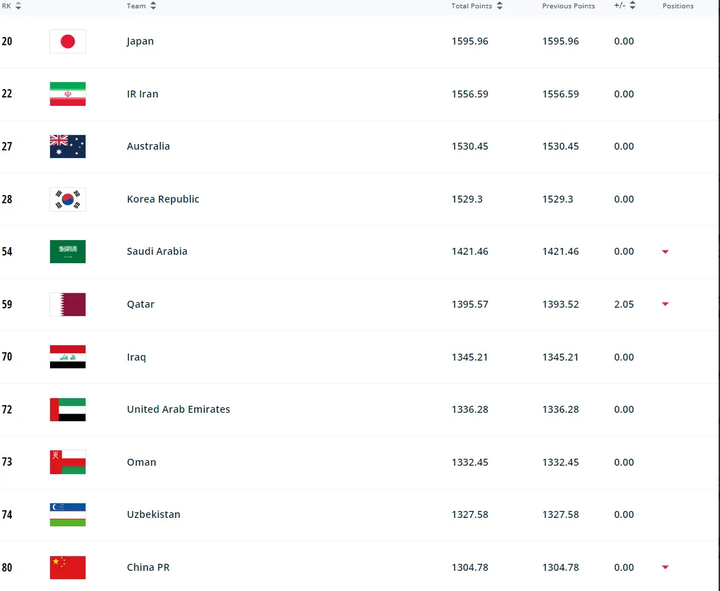Image resolution: width=720 pixels, height=591 pixels.
Task: Click the Australia flag icon
Action: [x=68, y=146]
